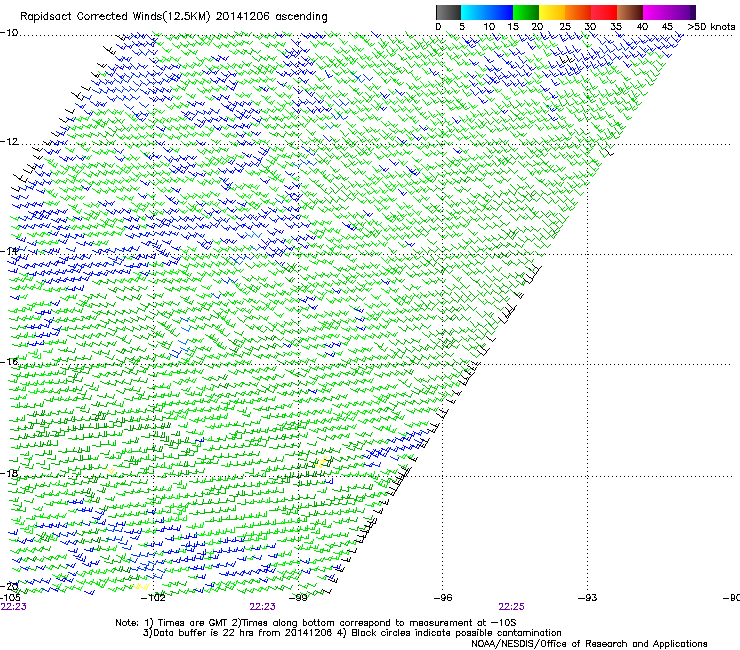Click the yellow 20-25 knots color segment
The height and width of the screenshot is (650, 740).
[552, 12]
